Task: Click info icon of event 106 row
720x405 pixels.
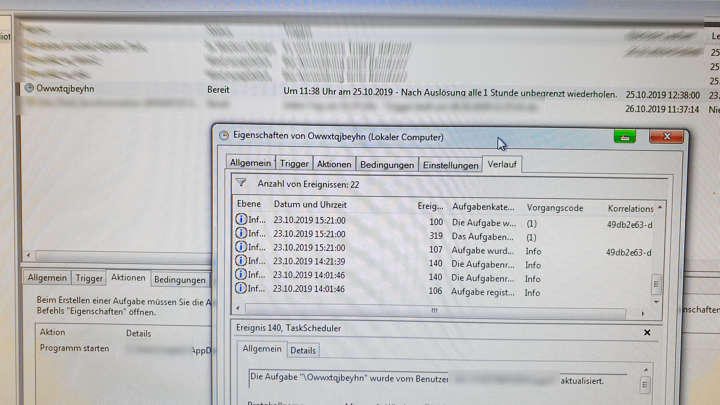Action: (x=241, y=288)
